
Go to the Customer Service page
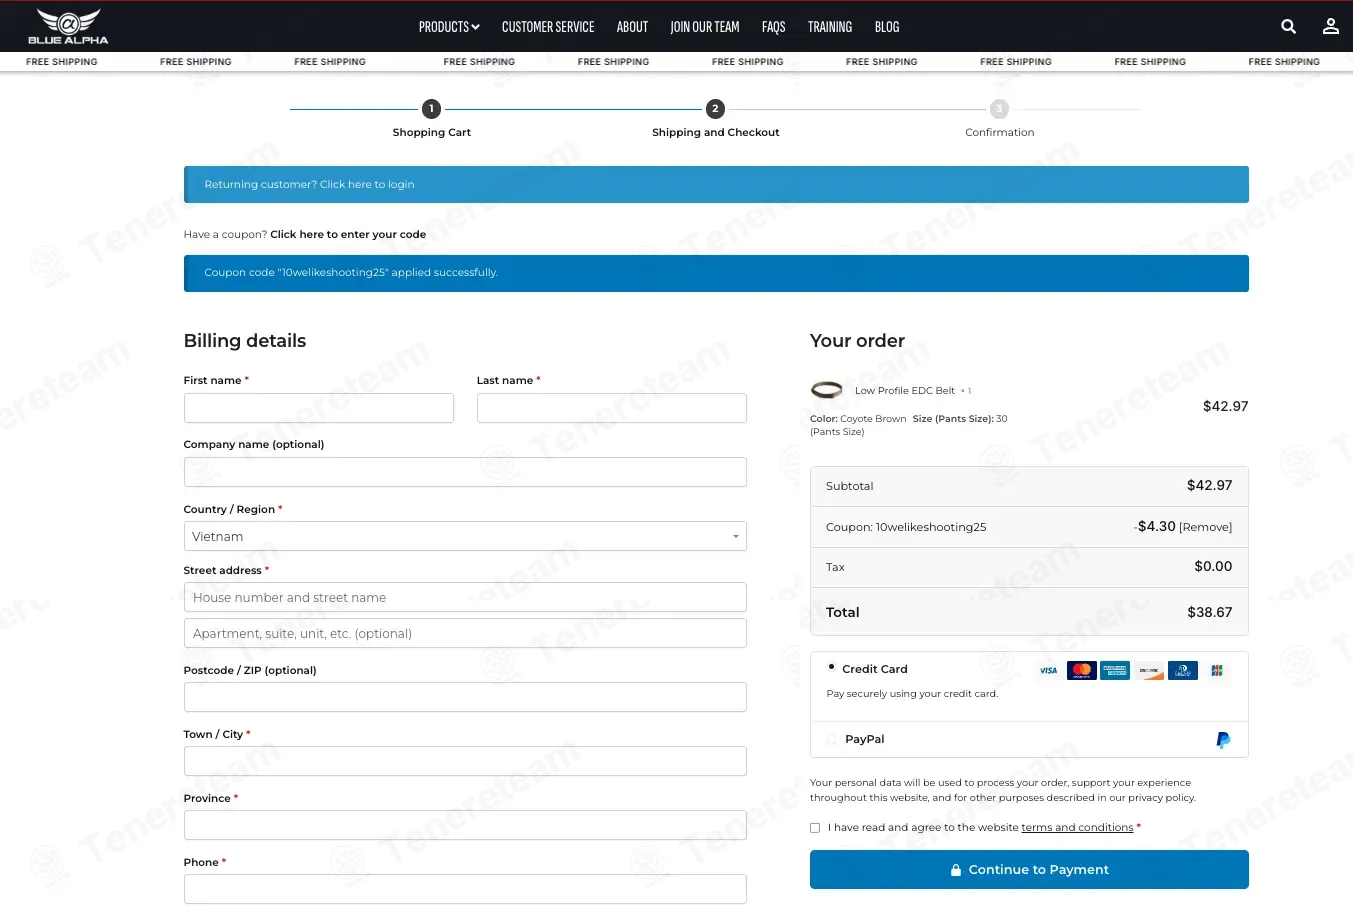548,27
